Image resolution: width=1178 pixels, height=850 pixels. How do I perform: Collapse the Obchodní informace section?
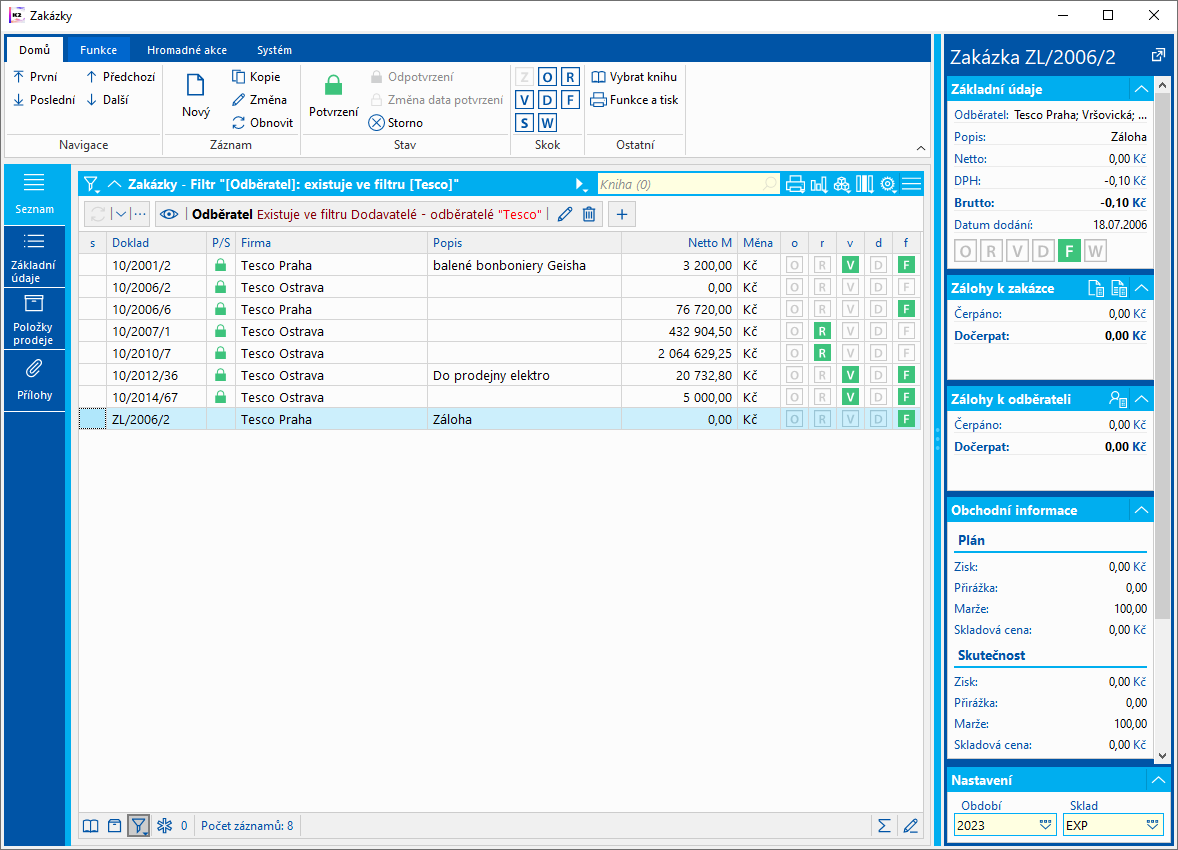click(x=1141, y=510)
